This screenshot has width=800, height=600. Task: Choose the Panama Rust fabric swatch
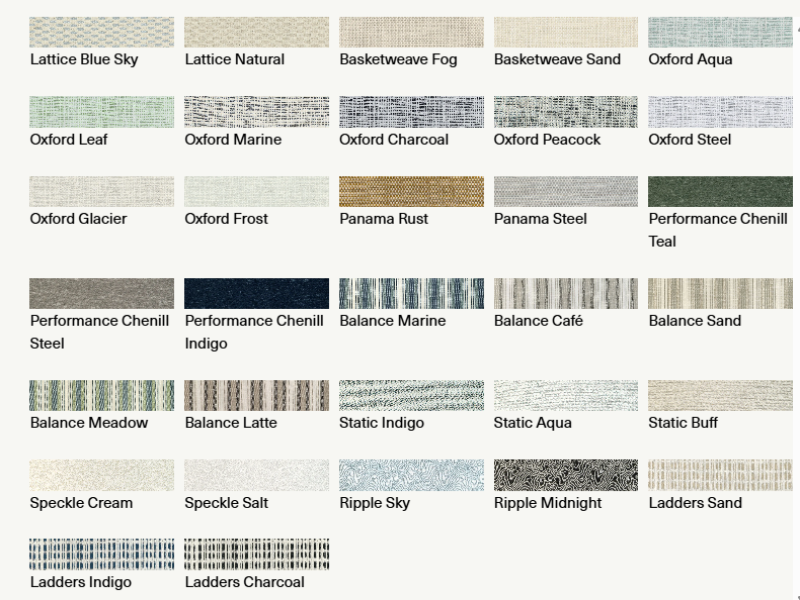(411, 191)
